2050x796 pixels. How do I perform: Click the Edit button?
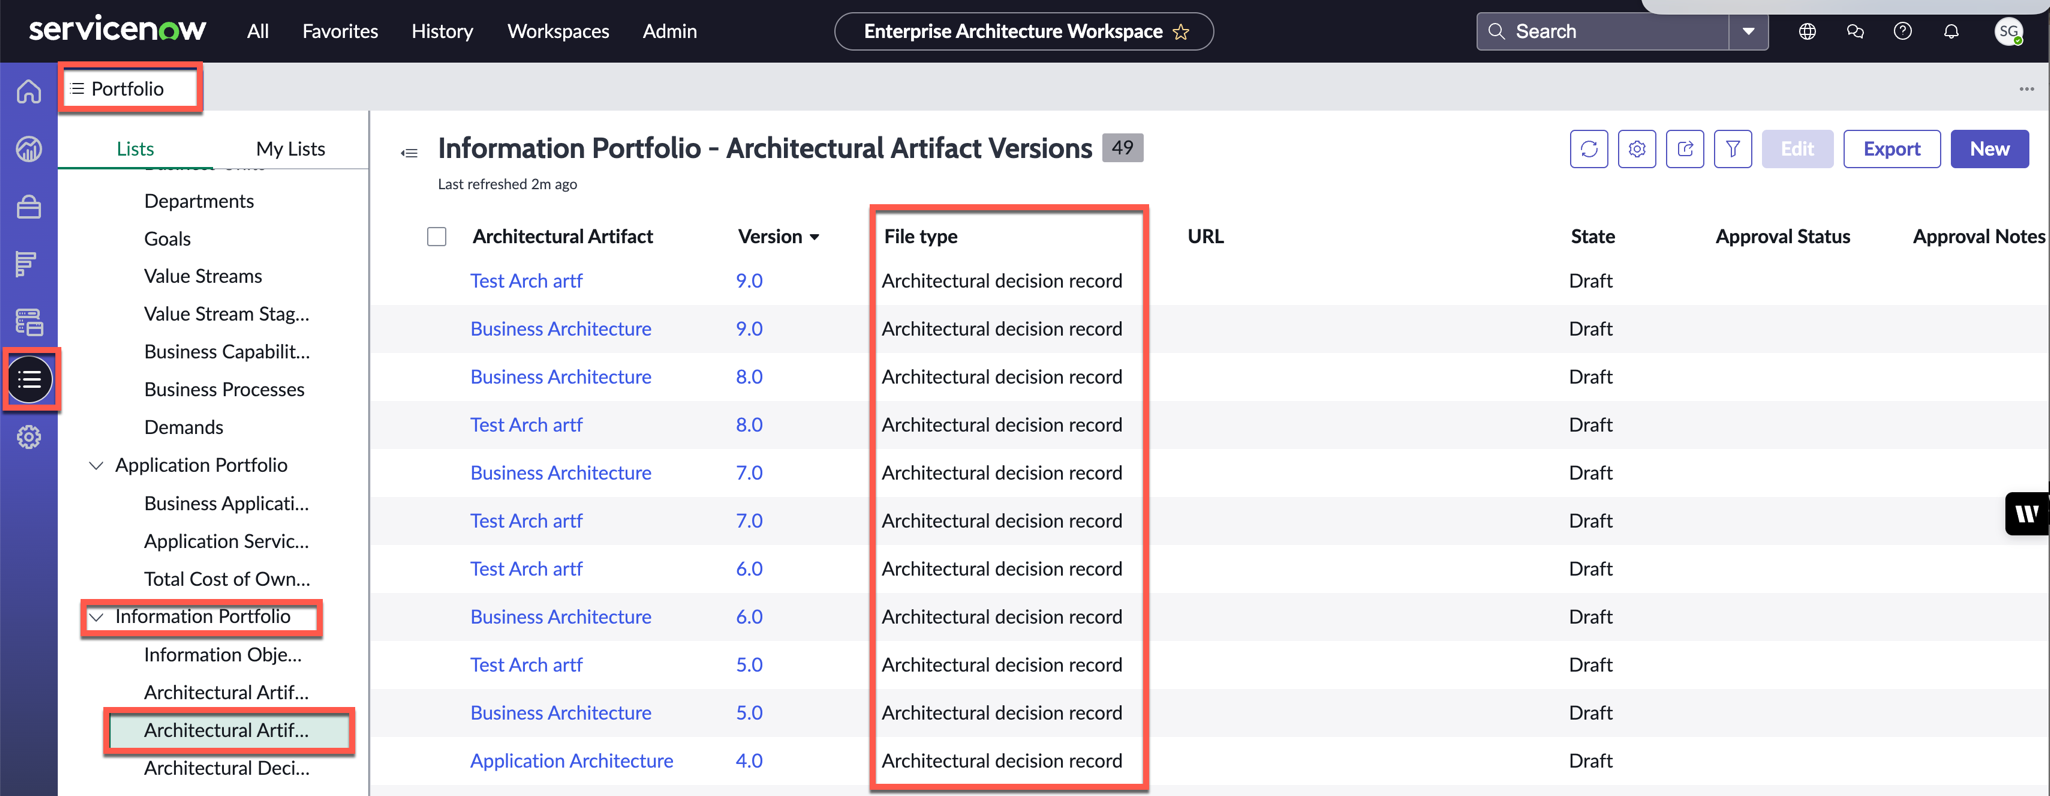[x=1797, y=149]
